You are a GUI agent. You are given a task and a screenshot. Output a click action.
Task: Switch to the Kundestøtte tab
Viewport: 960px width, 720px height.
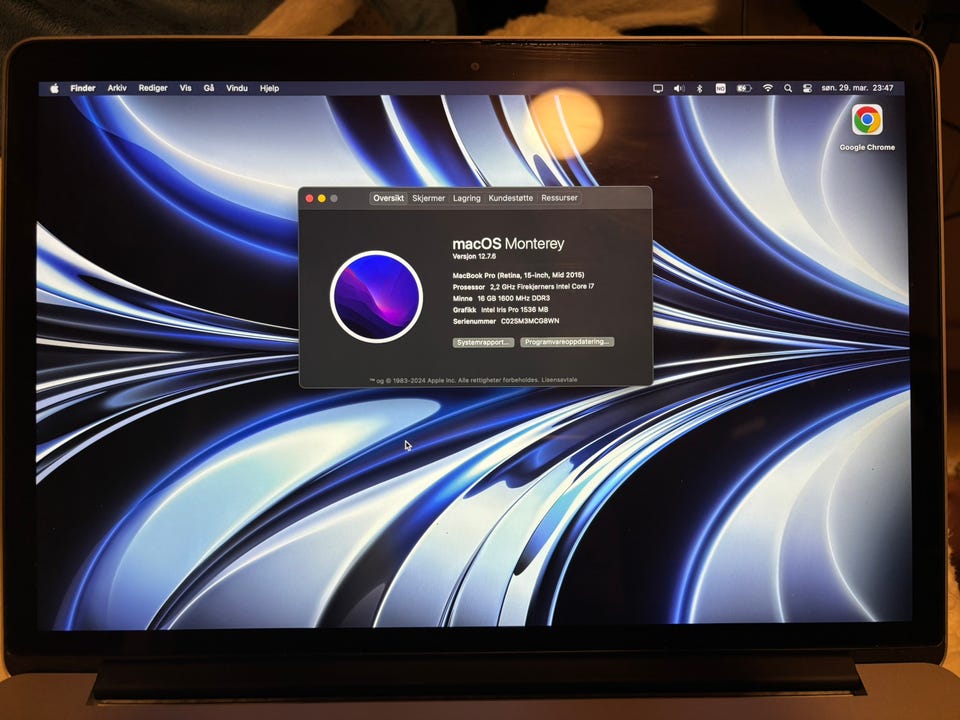[x=511, y=198]
